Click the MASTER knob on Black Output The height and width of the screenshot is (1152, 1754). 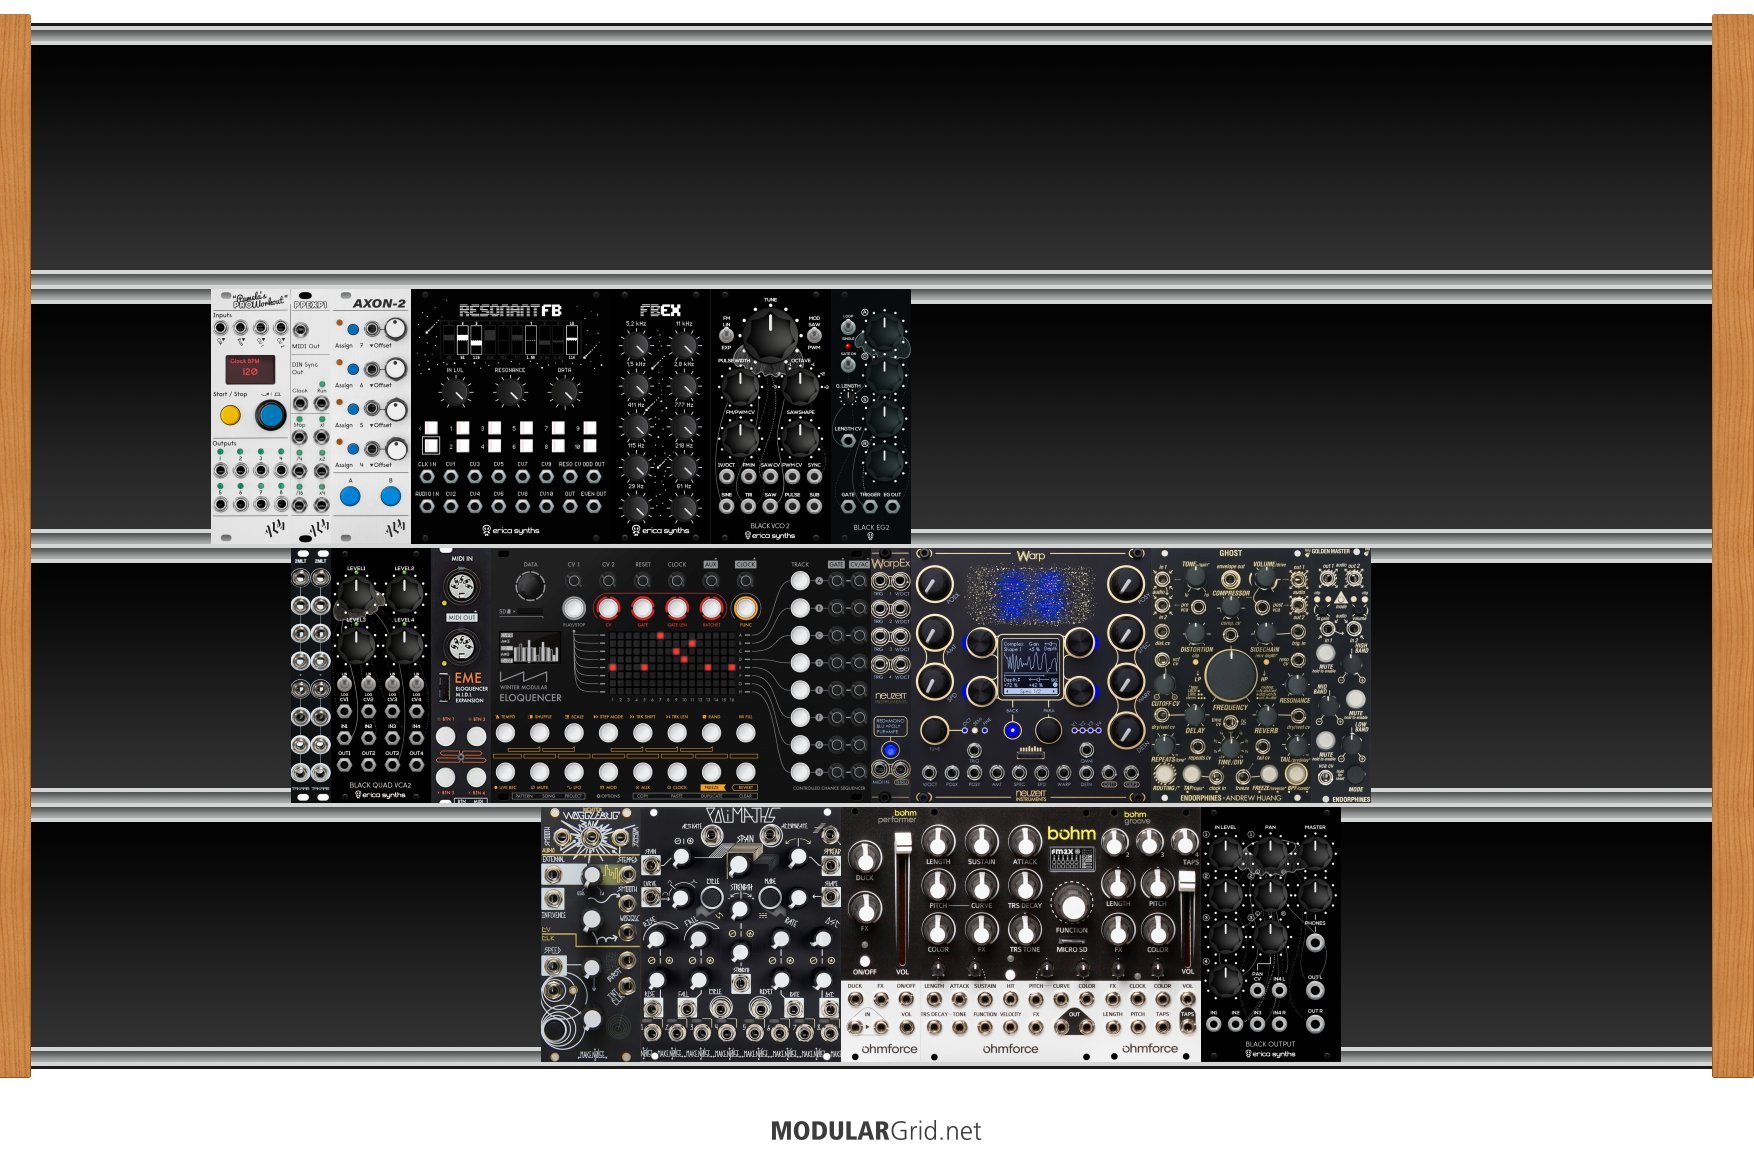pos(1315,851)
